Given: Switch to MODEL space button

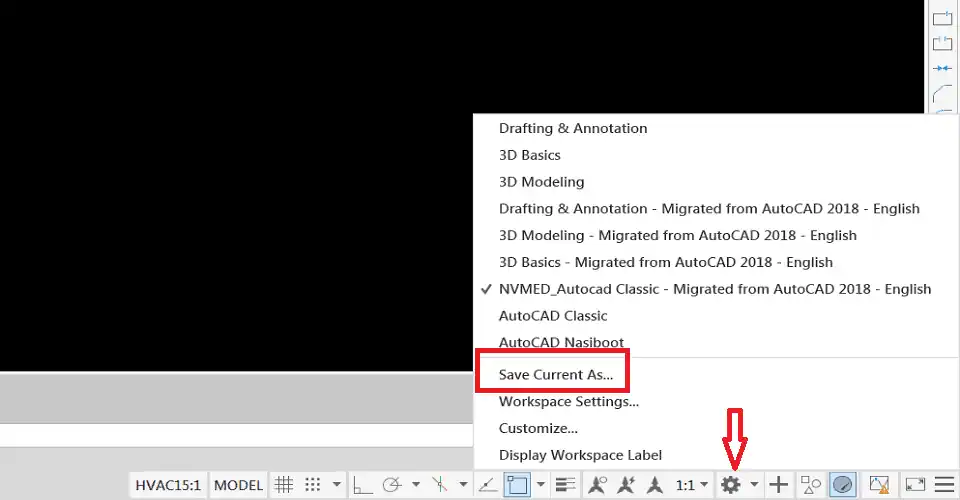Looking at the screenshot, I should pyautogui.click(x=238, y=485).
